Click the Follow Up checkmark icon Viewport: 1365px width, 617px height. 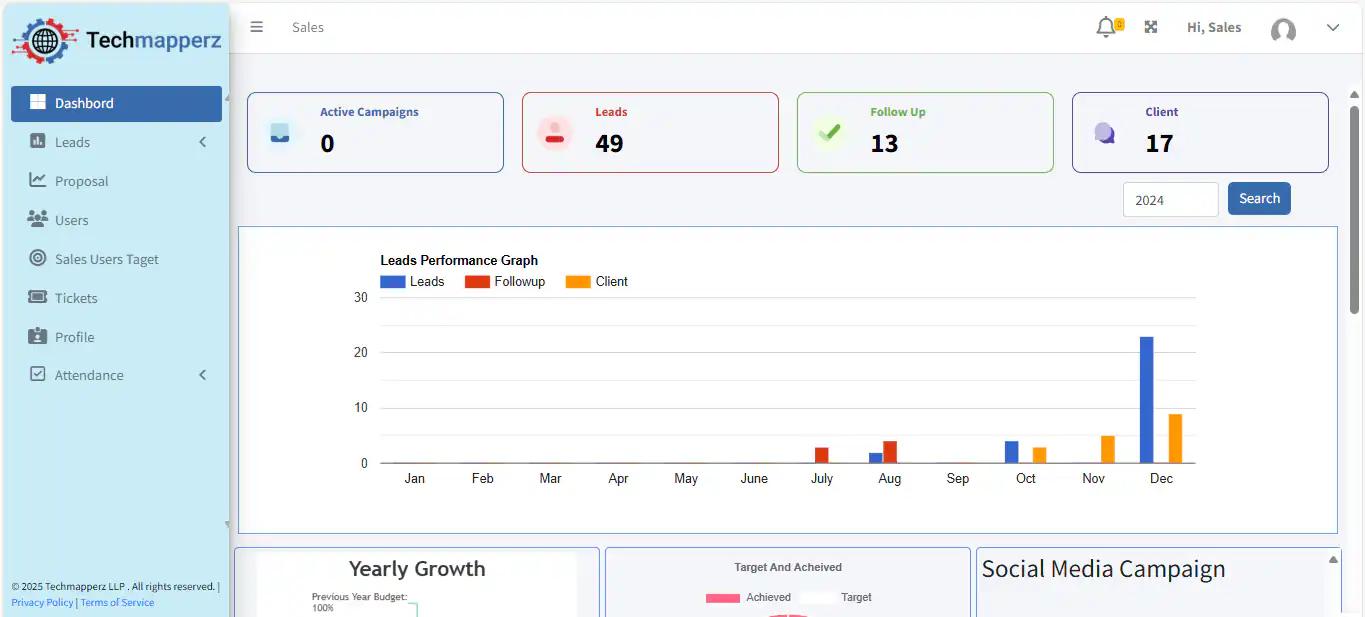pyautogui.click(x=829, y=132)
